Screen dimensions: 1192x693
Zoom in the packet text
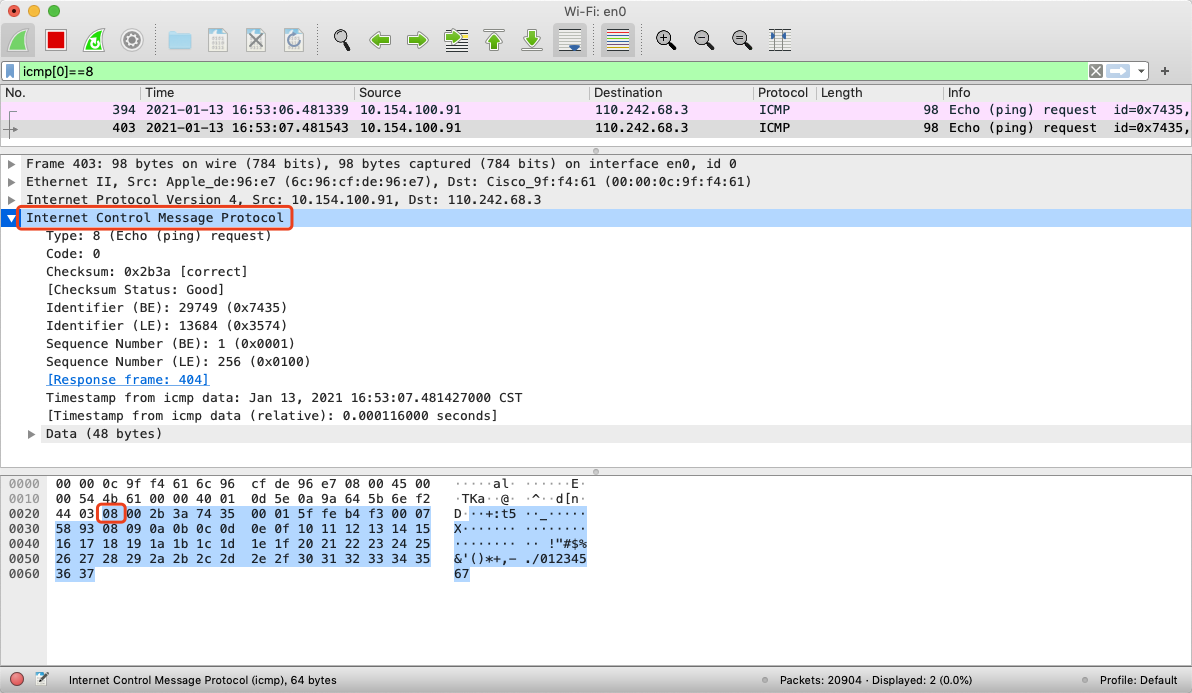pos(666,40)
